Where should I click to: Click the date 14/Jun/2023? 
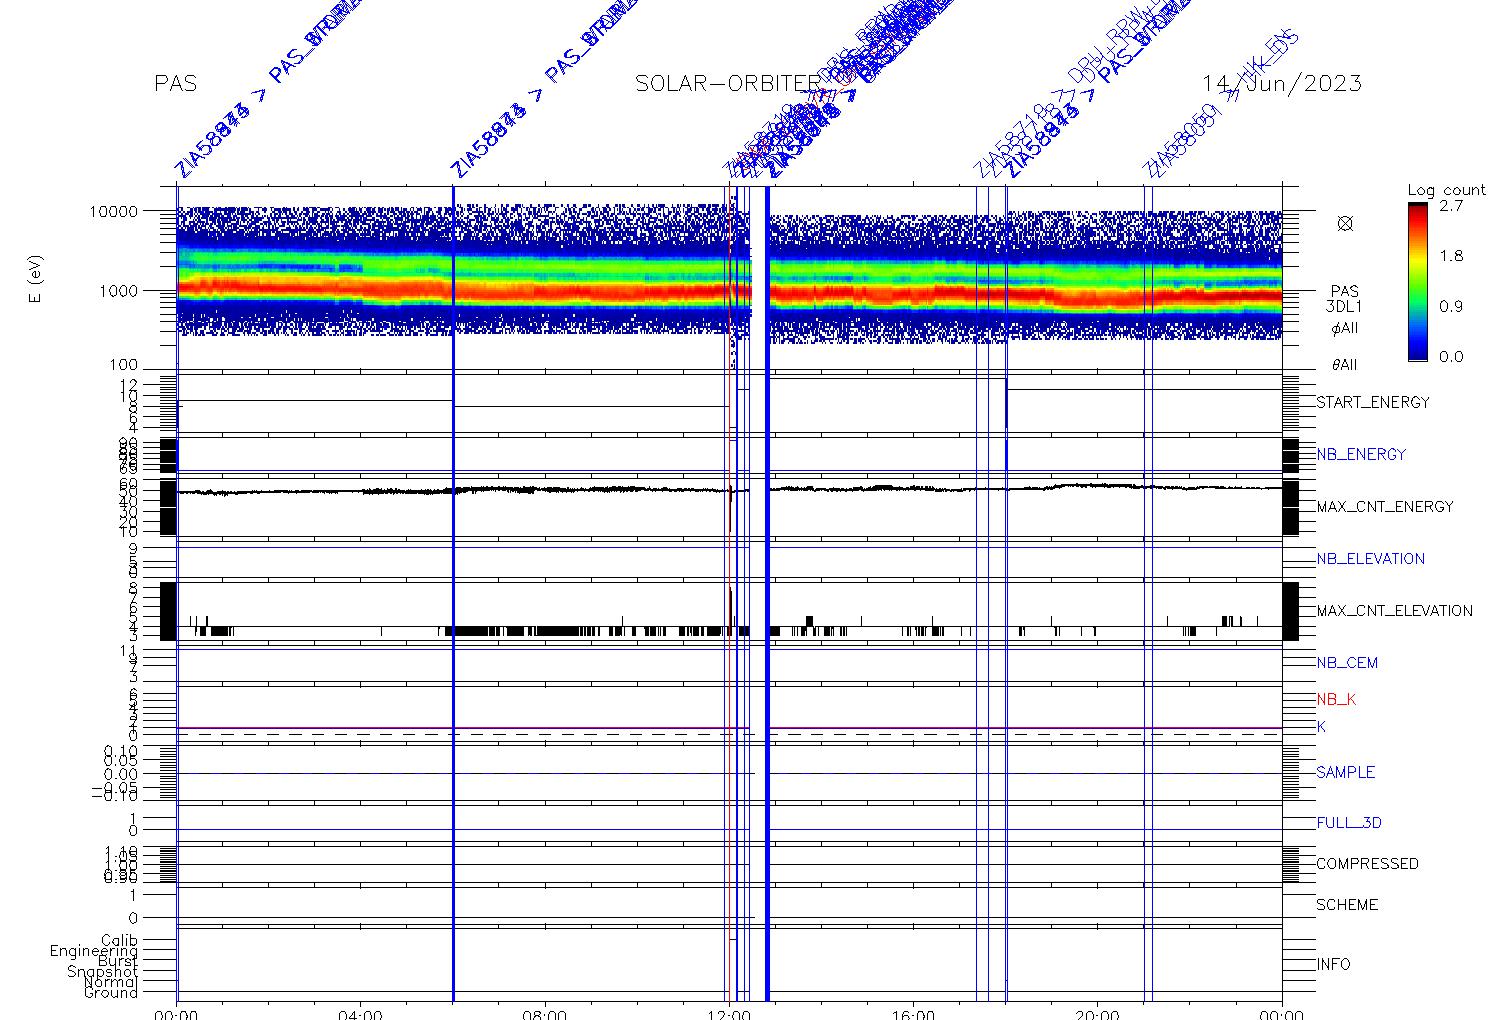(x=1282, y=84)
